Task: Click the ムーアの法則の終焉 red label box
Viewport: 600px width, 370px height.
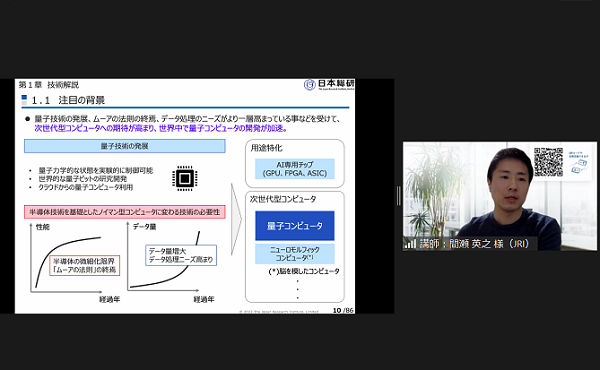Action: tap(85, 266)
